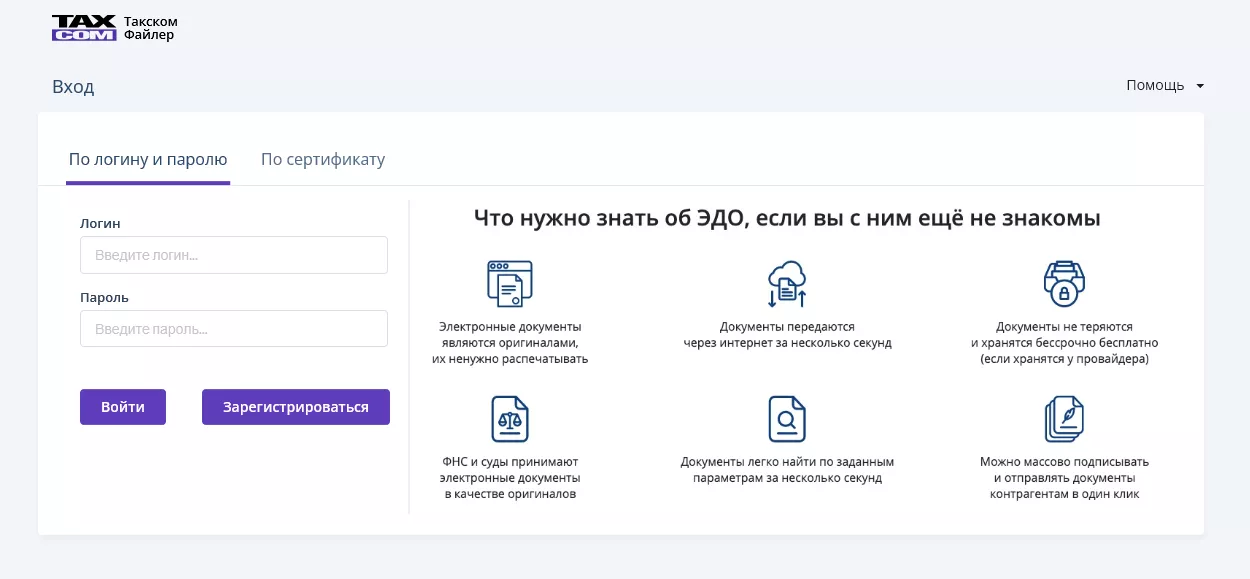
Task: Switch to the По сертификату tab
Action: click(x=323, y=160)
